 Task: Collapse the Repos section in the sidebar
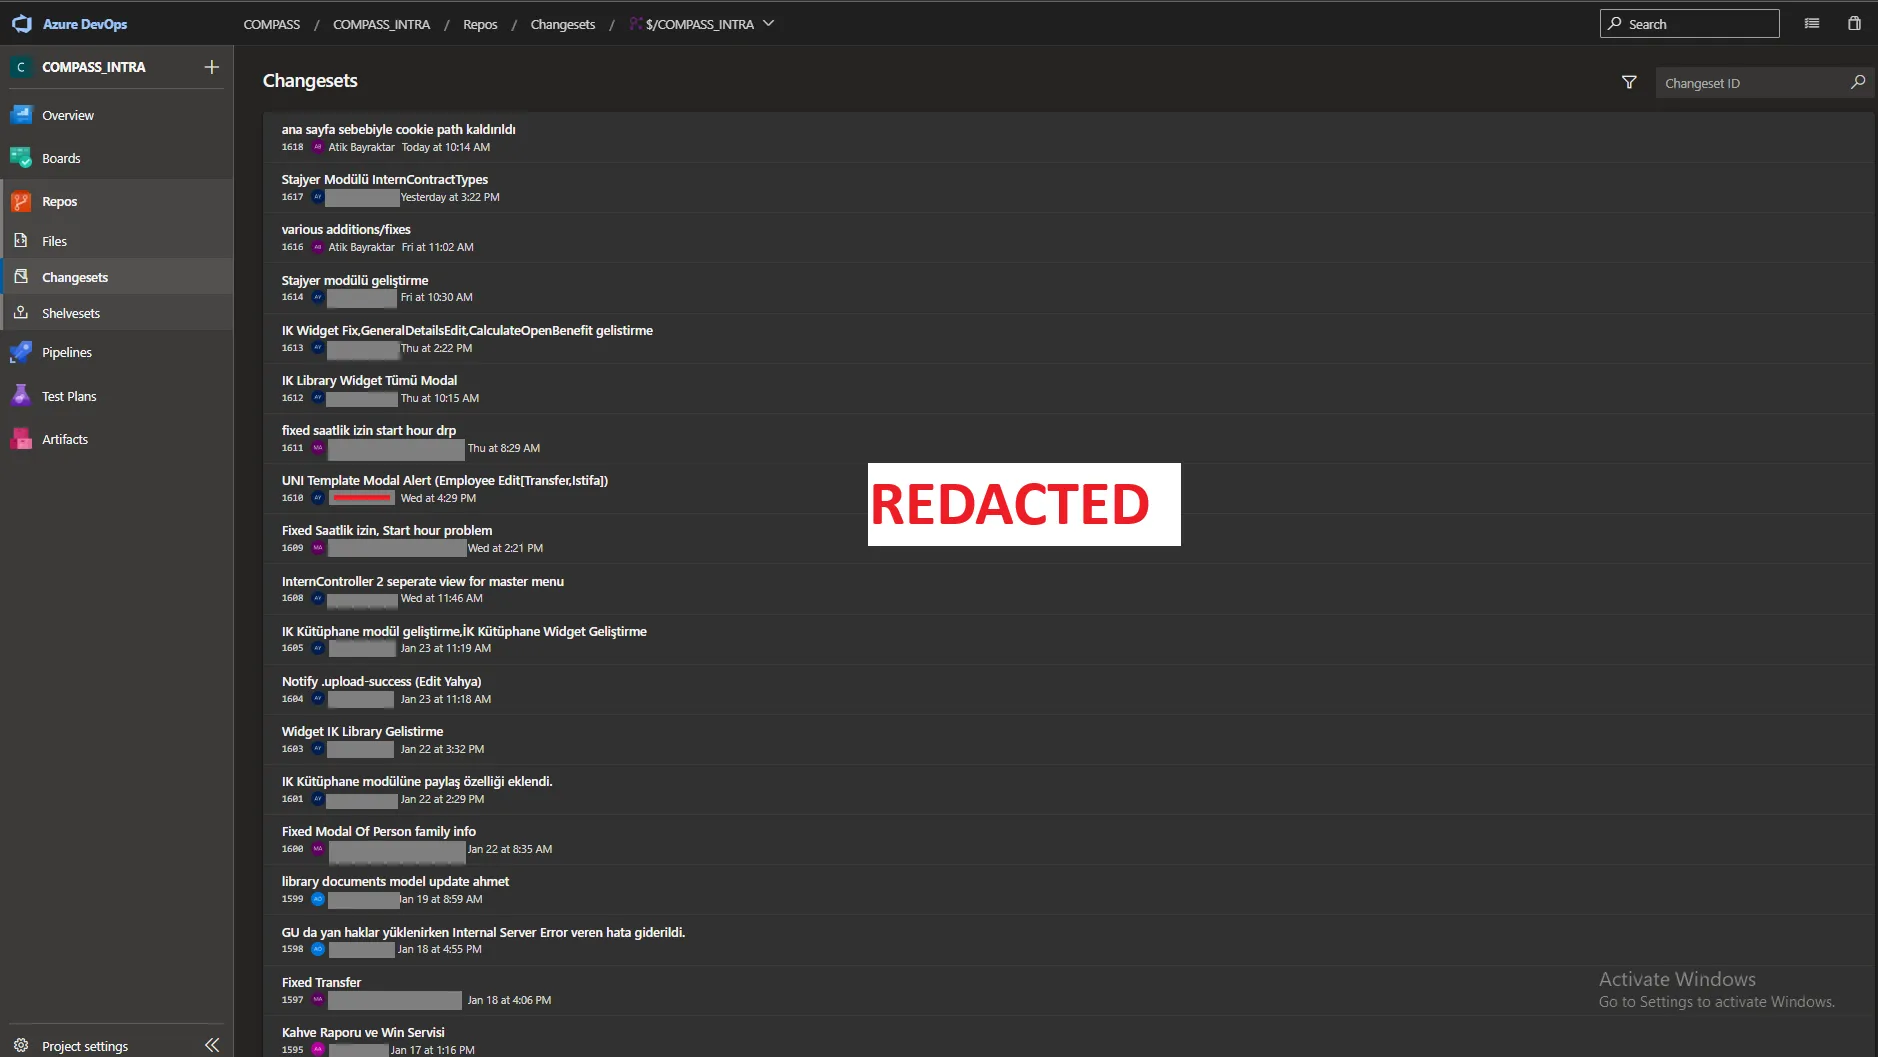[x=59, y=201]
